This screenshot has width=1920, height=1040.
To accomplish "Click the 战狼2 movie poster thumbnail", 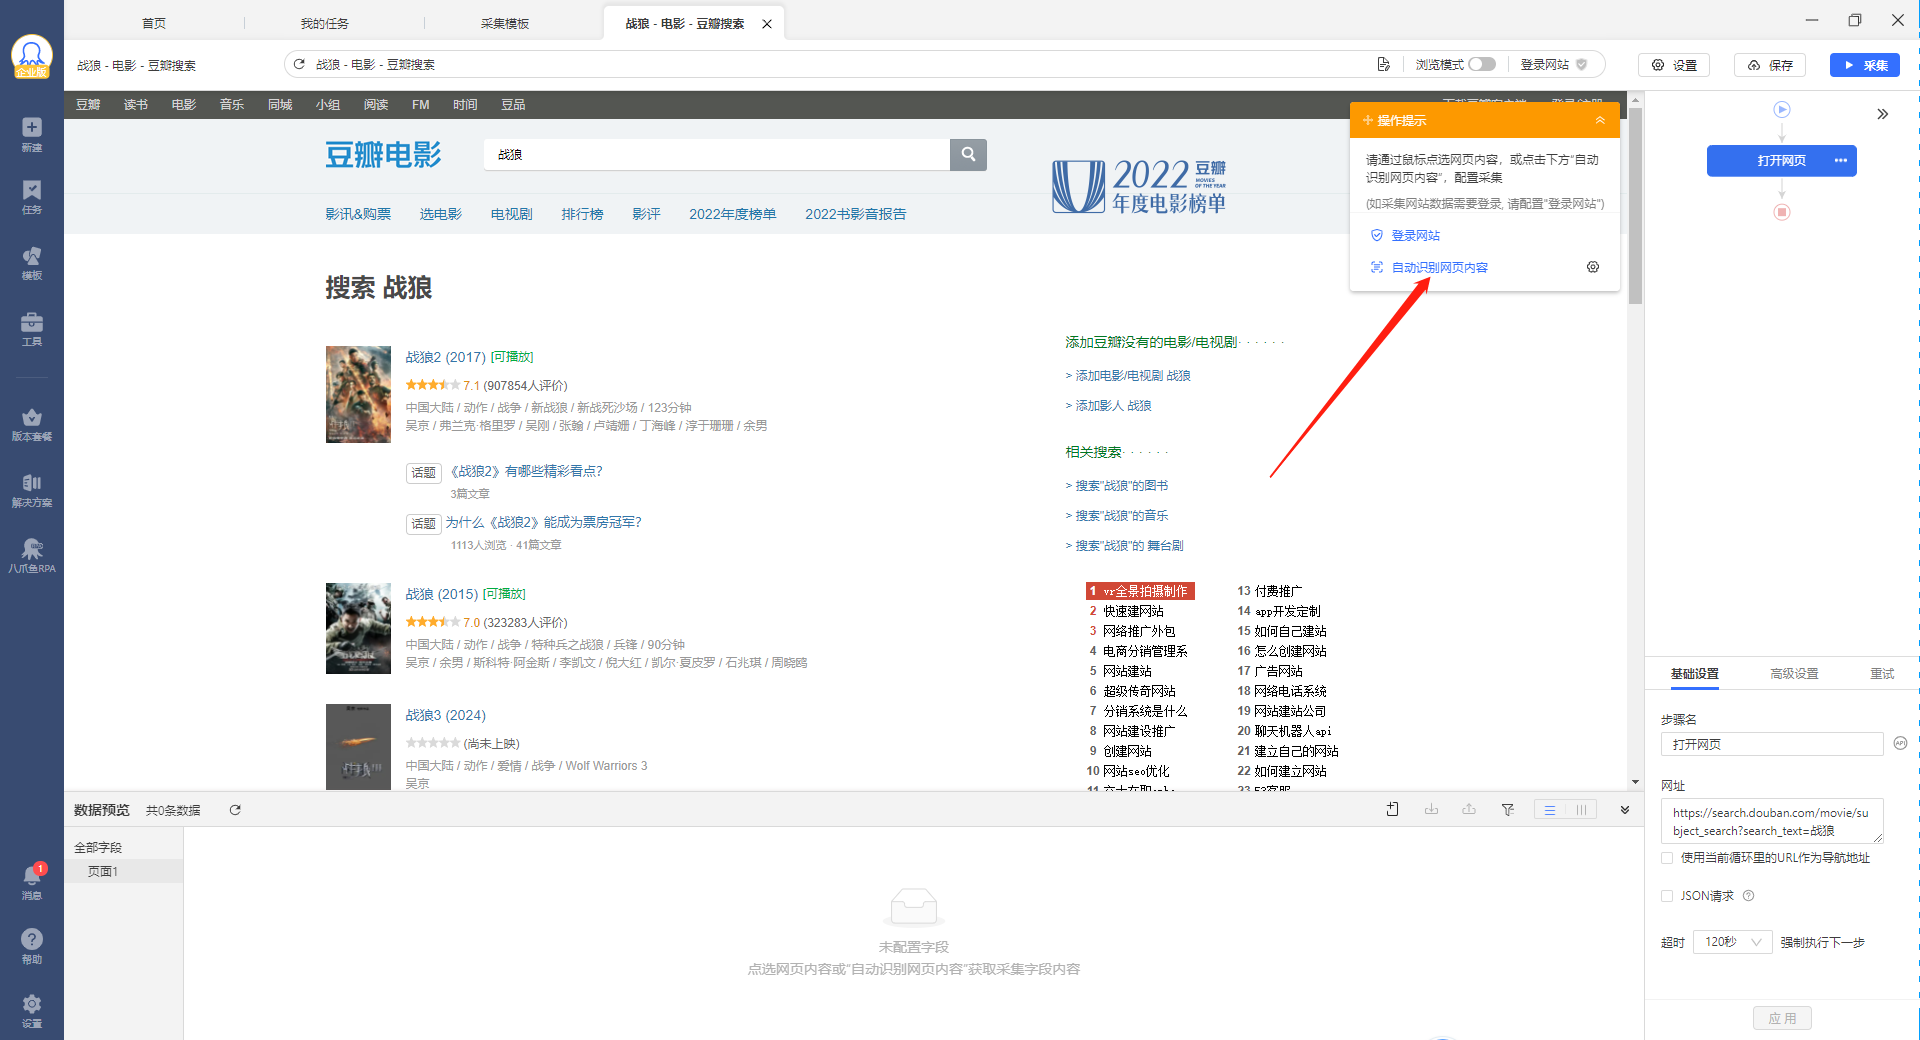I will 358,394.
